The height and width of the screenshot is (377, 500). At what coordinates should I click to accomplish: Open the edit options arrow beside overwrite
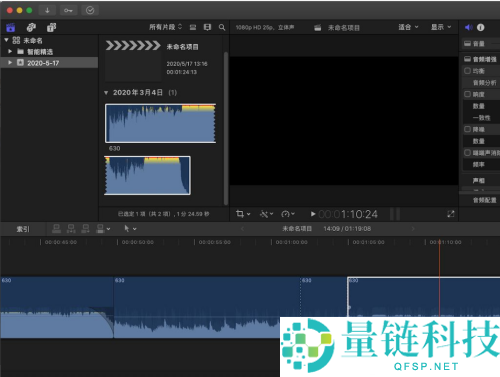click(108, 229)
